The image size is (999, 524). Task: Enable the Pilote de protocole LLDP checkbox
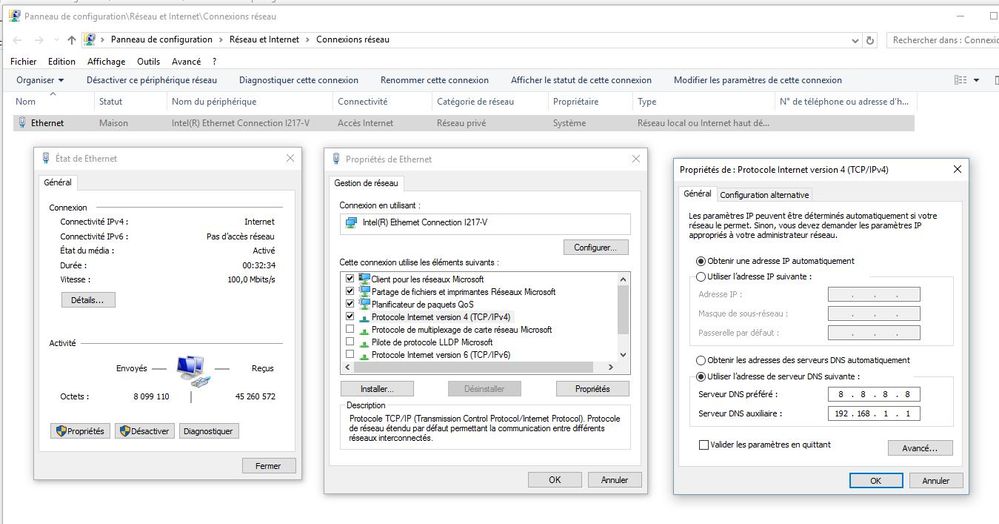click(x=349, y=342)
